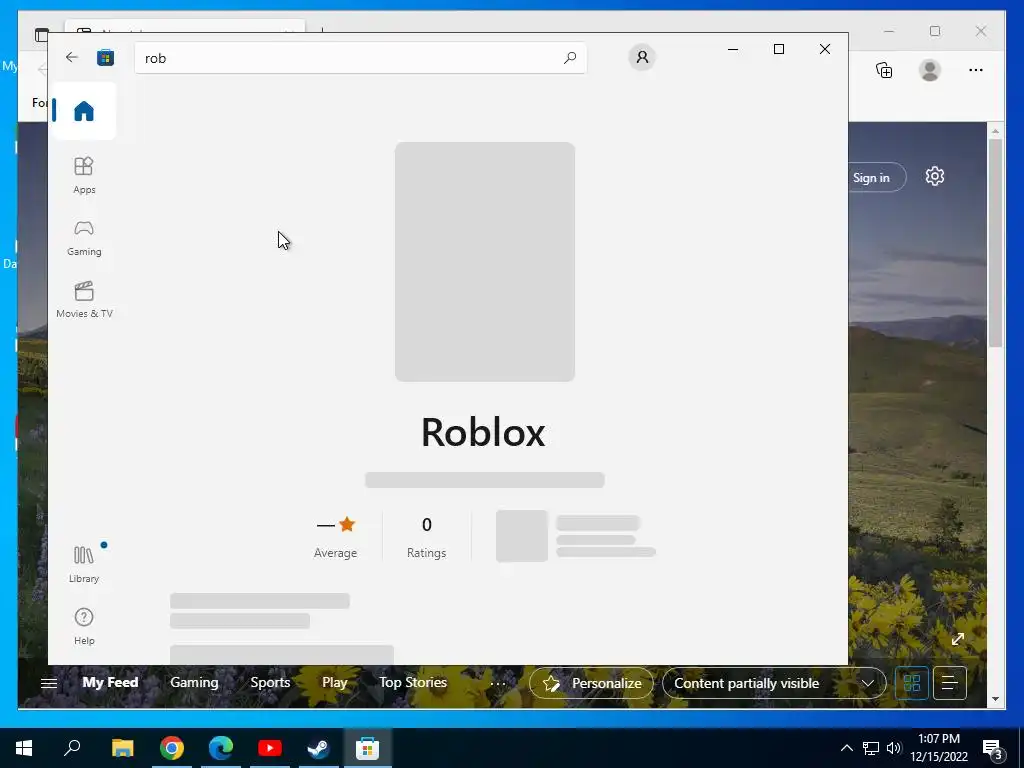1024x768 pixels.
Task: Open the Microsoft Store logo icon
Action: tap(105, 57)
